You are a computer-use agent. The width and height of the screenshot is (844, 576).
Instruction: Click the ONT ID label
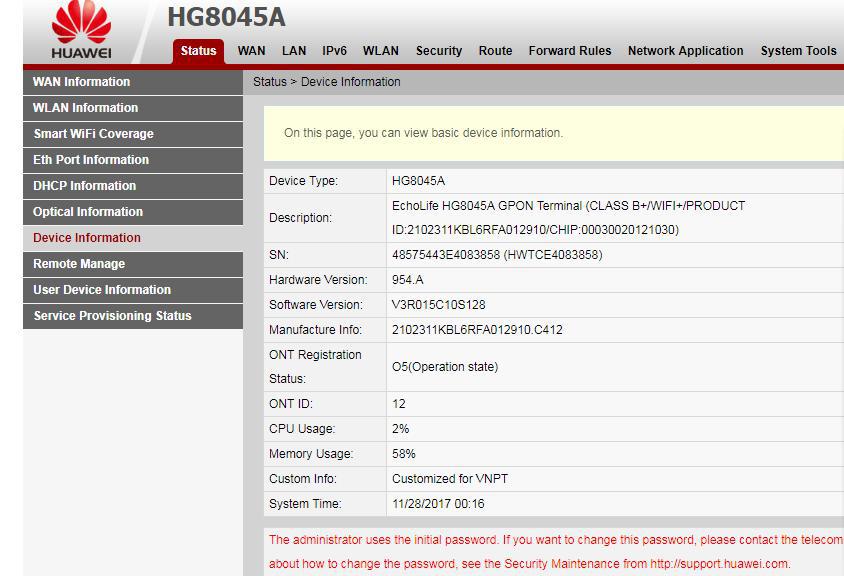tap(291, 404)
